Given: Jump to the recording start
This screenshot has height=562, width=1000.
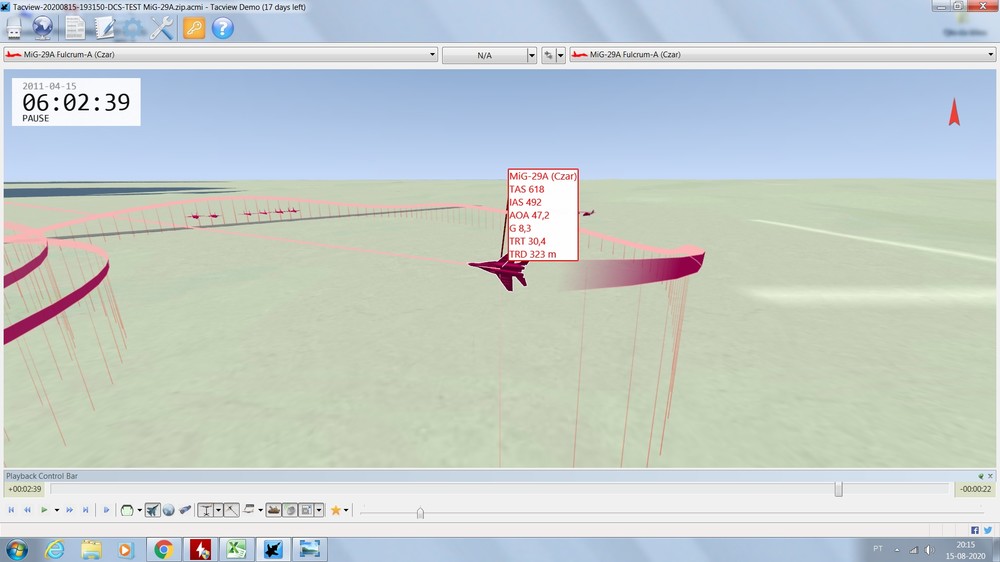Looking at the screenshot, I should [11, 510].
